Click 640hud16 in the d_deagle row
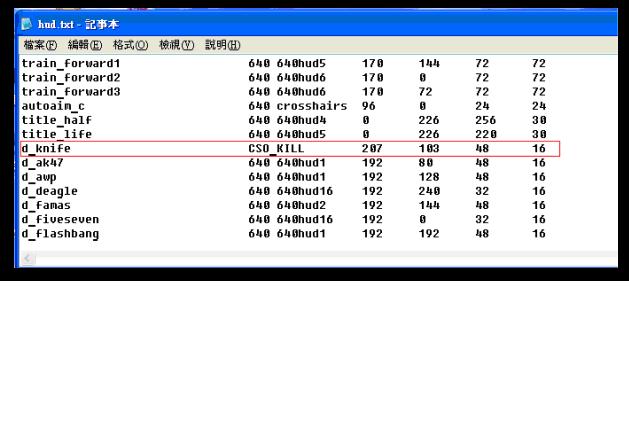The image size is (629, 432). click(x=305, y=191)
